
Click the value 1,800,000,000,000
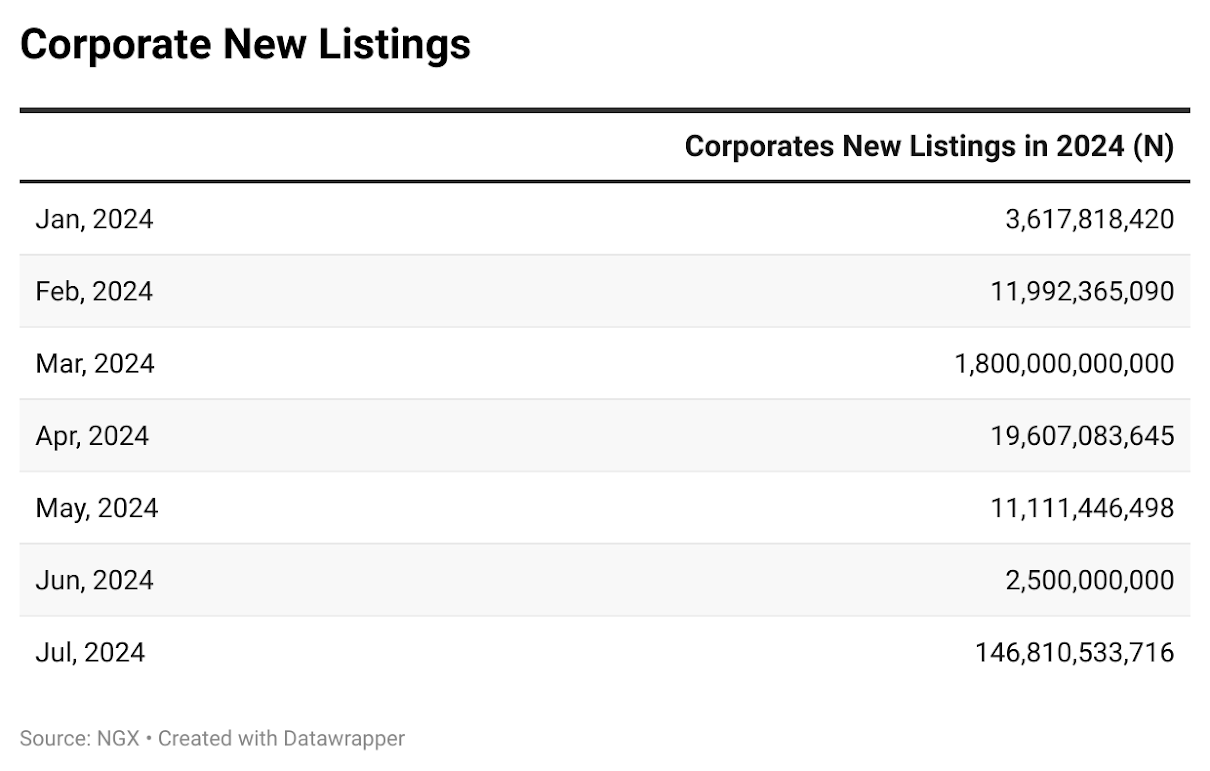(x=1065, y=363)
